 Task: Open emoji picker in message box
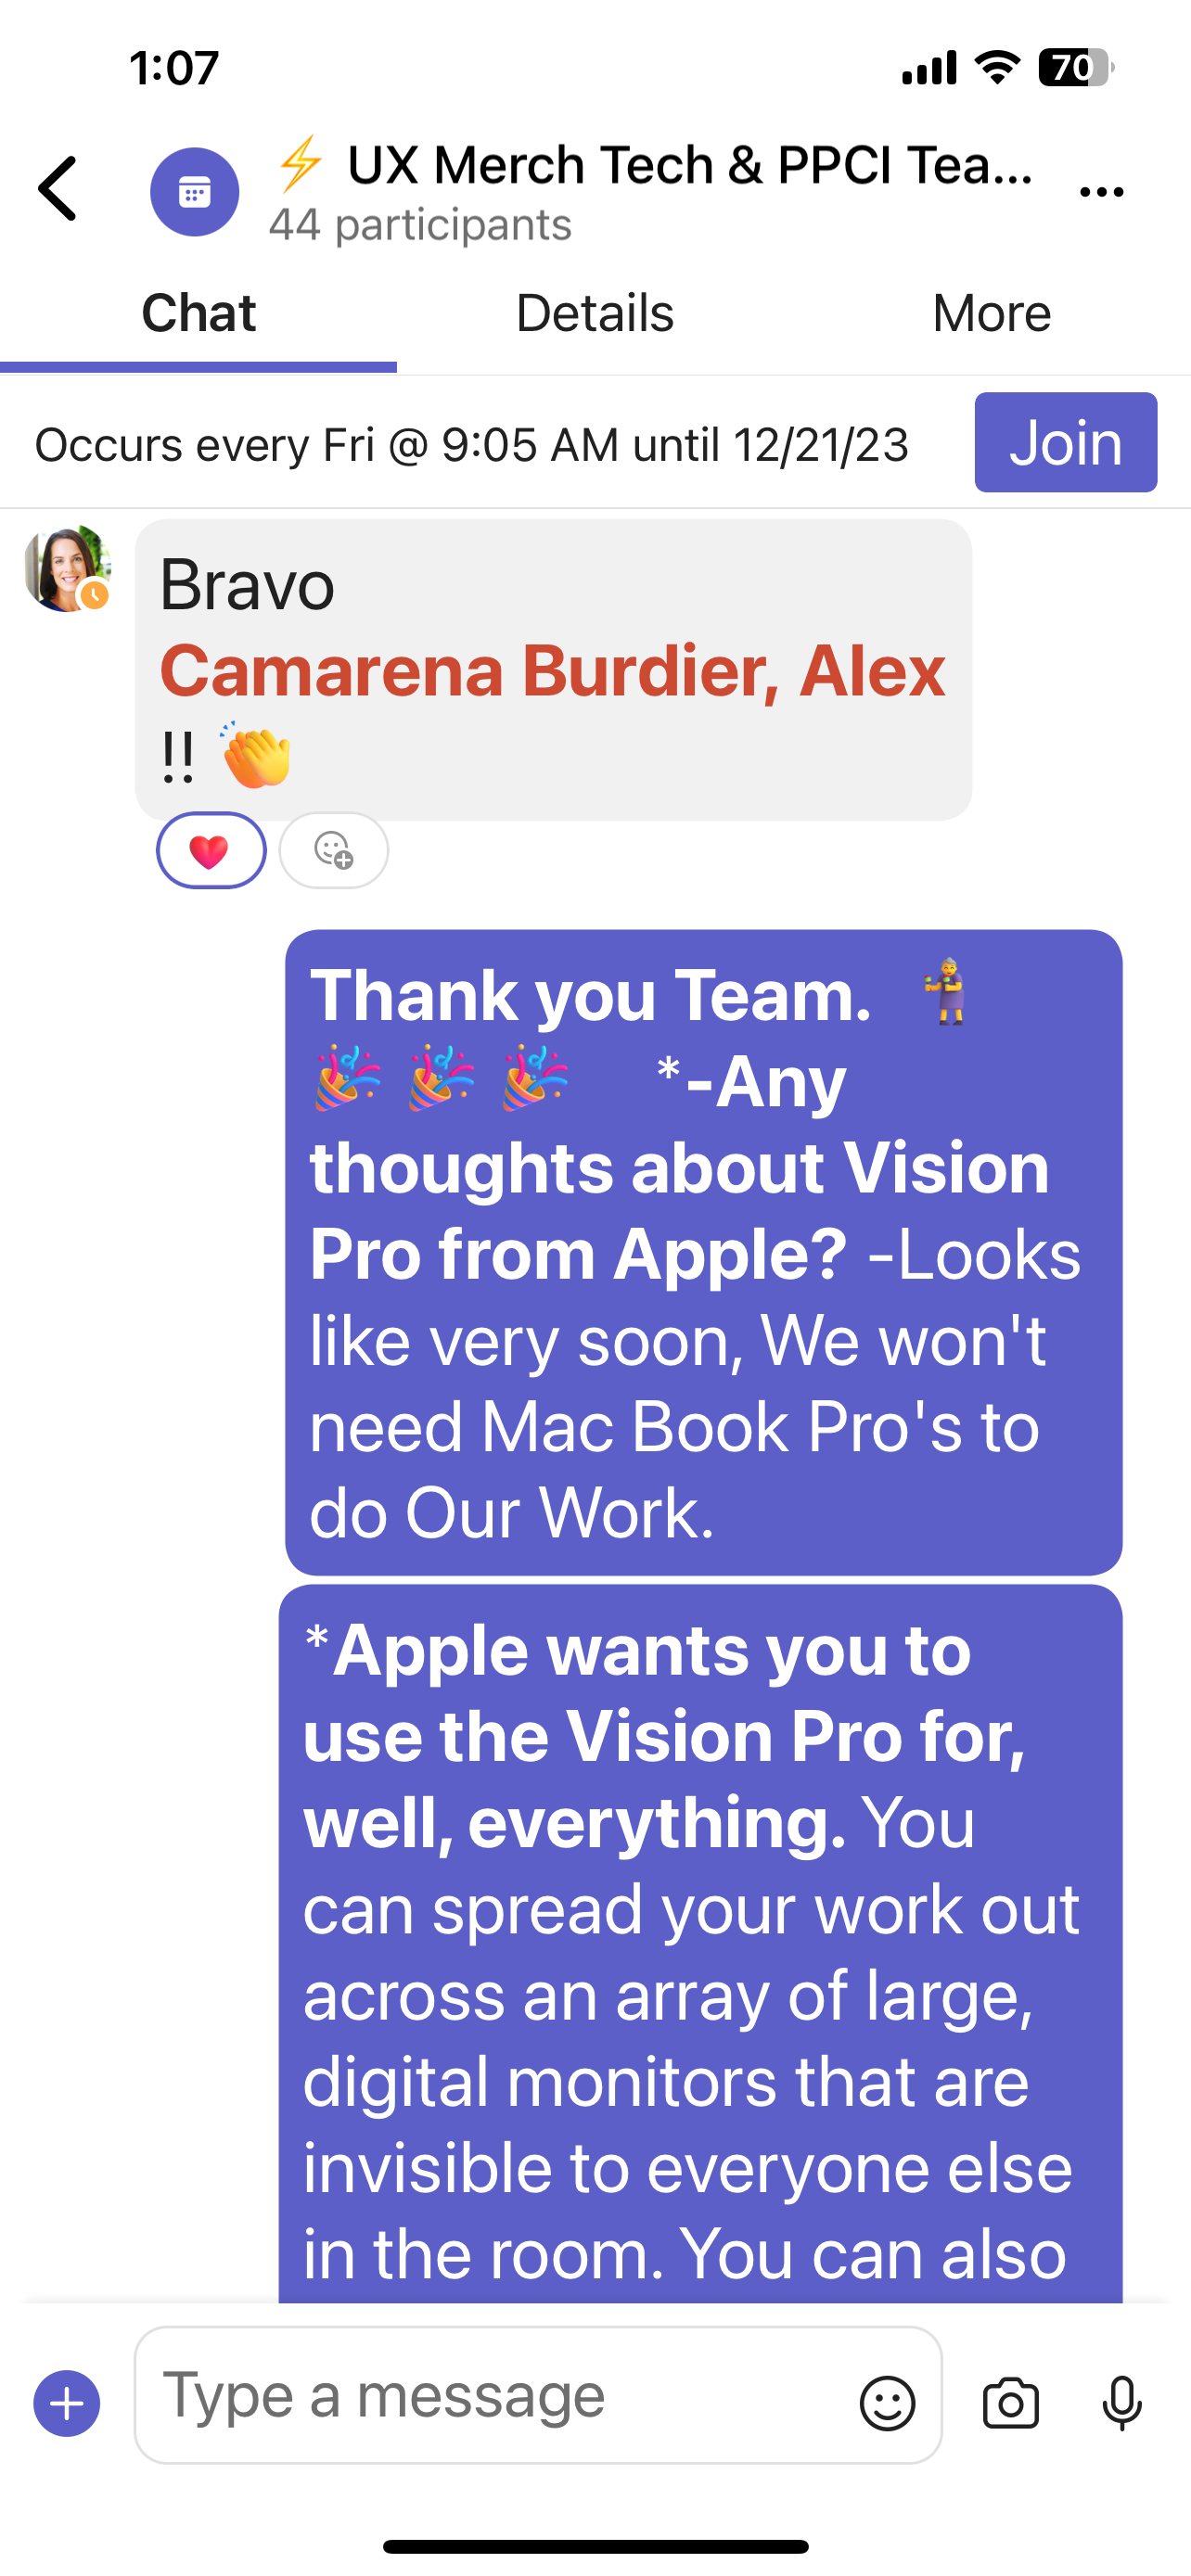(887, 2403)
